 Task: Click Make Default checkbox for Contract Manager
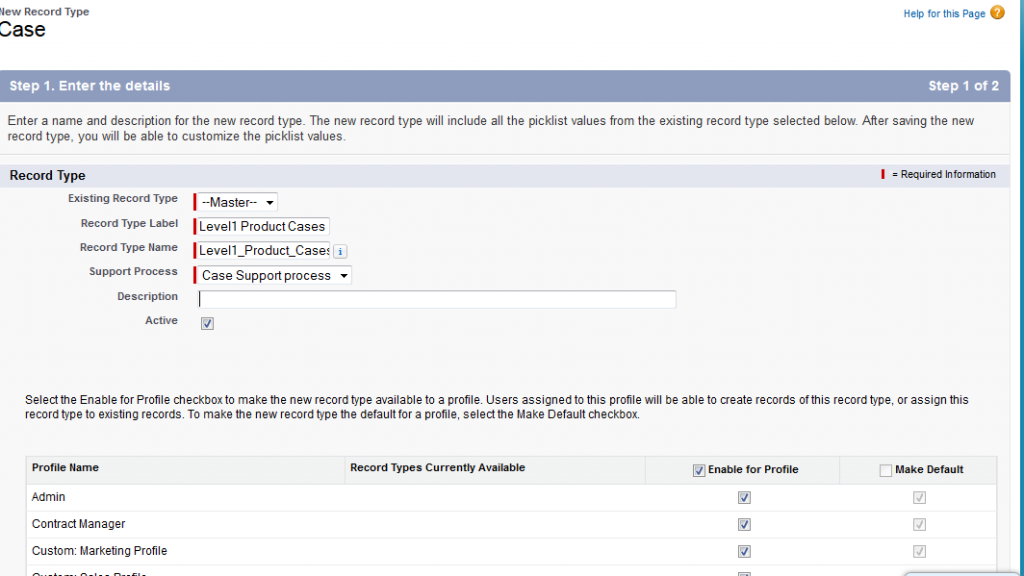click(919, 524)
